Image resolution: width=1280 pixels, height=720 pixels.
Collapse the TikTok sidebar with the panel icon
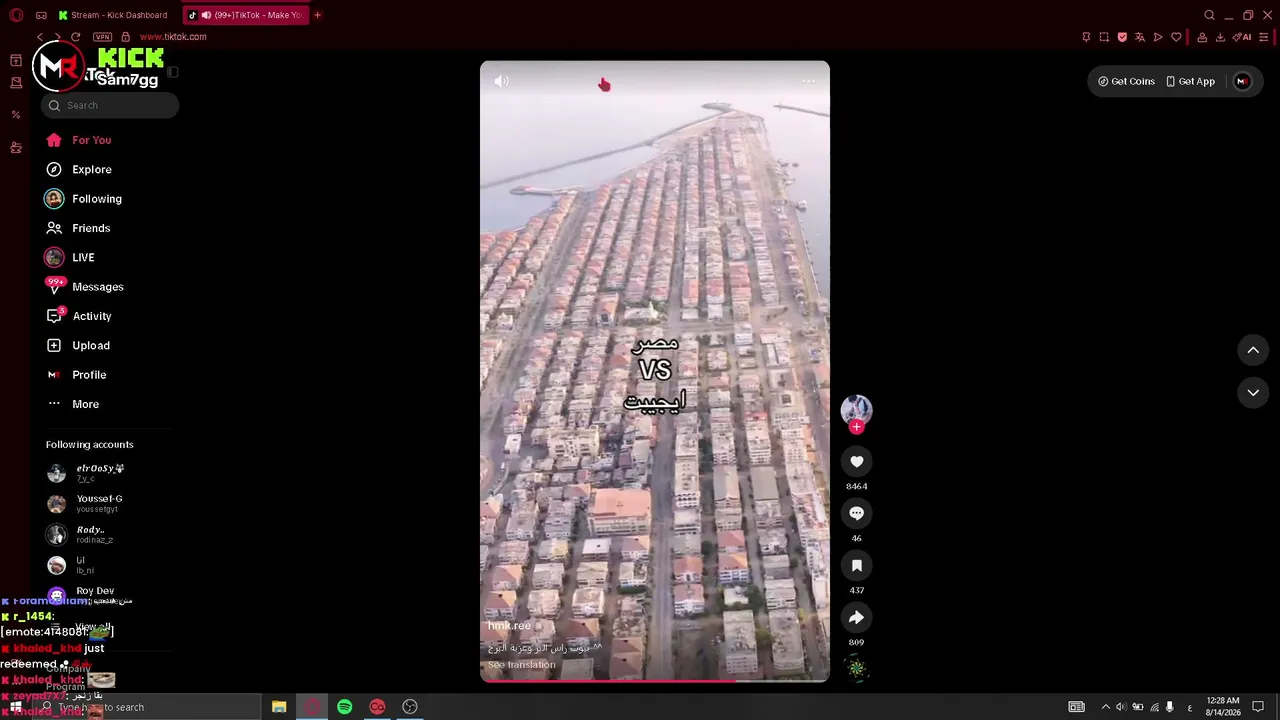pos(173,72)
